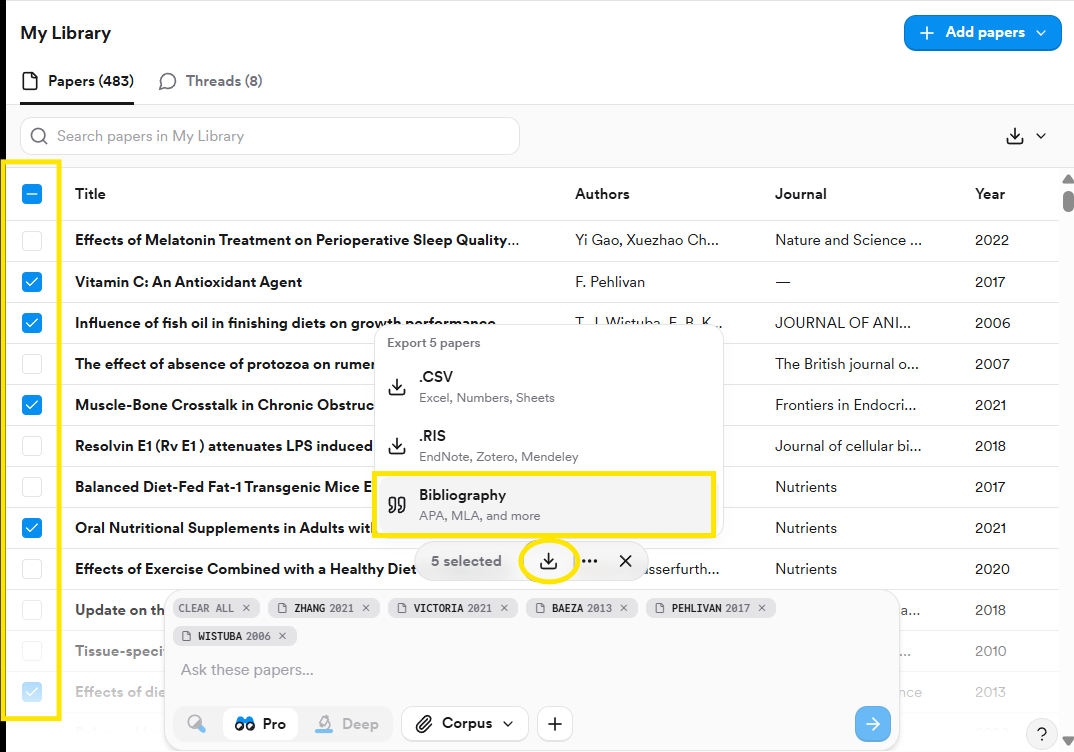Click the BAEZA 2013 chip label
This screenshot has height=752, width=1074.
[x=582, y=608]
